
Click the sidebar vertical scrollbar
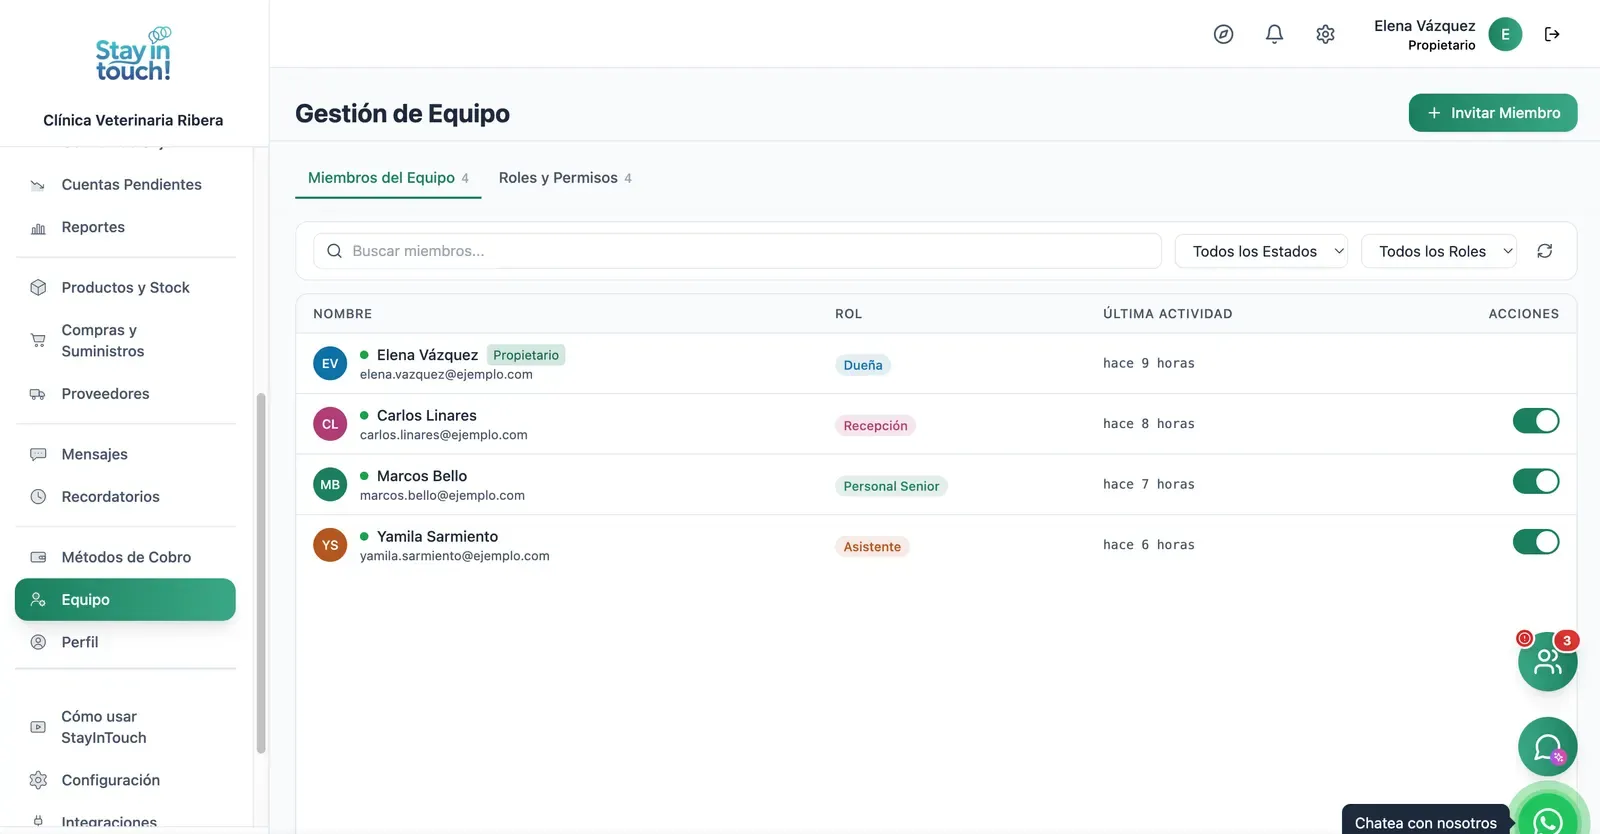tap(261, 572)
